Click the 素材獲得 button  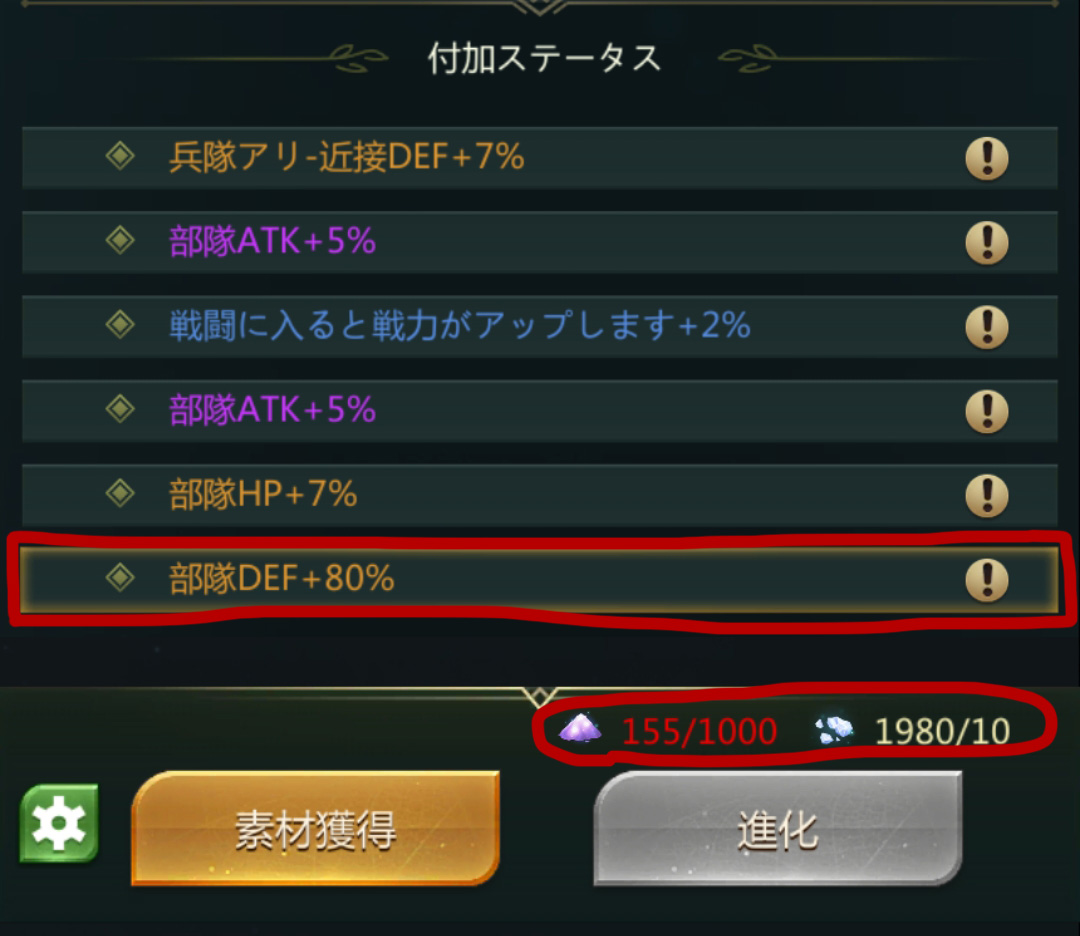(x=315, y=829)
